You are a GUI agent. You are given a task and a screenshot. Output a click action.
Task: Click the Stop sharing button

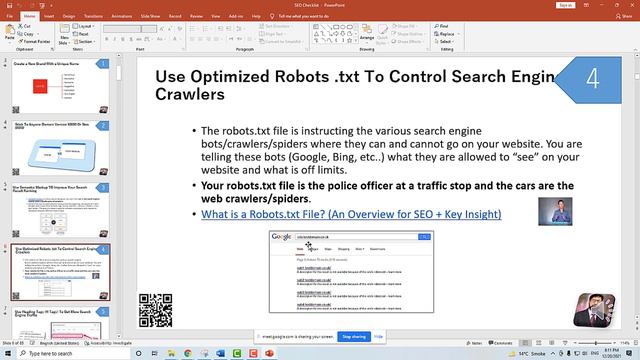pyautogui.click(x=354, y=337)
